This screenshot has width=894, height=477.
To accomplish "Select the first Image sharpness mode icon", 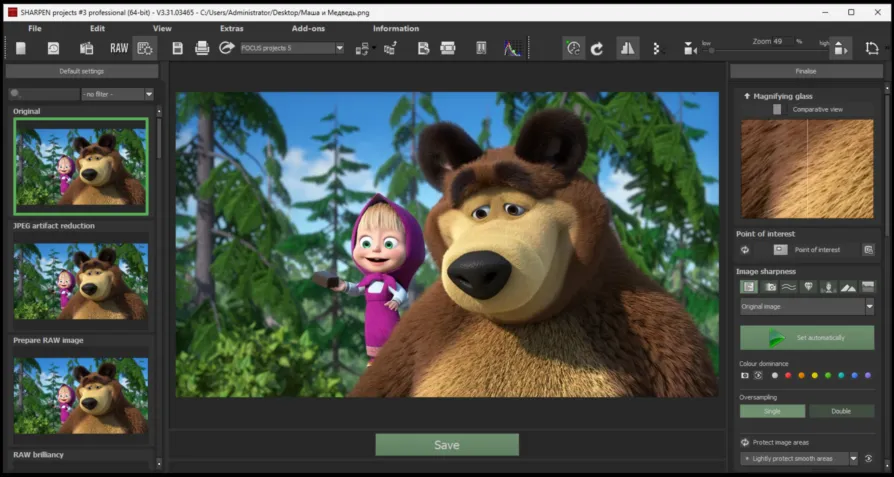I will 749,287.
